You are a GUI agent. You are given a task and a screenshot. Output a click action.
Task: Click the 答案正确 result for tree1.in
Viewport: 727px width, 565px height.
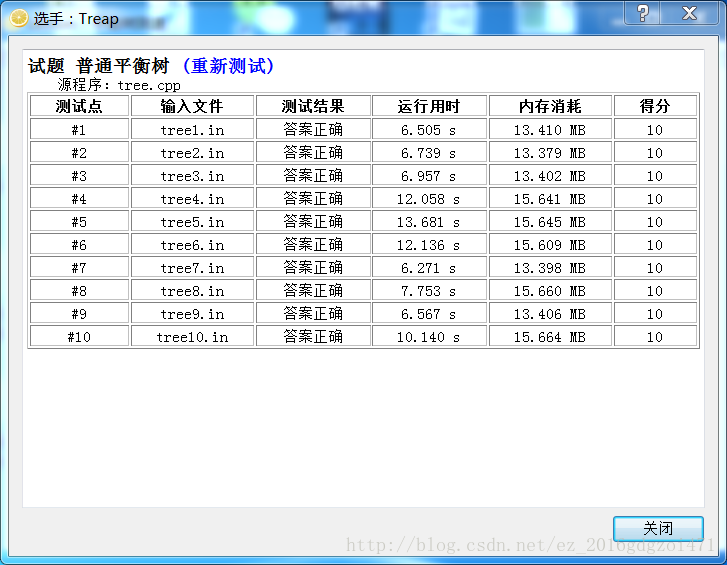click(313, 129)
